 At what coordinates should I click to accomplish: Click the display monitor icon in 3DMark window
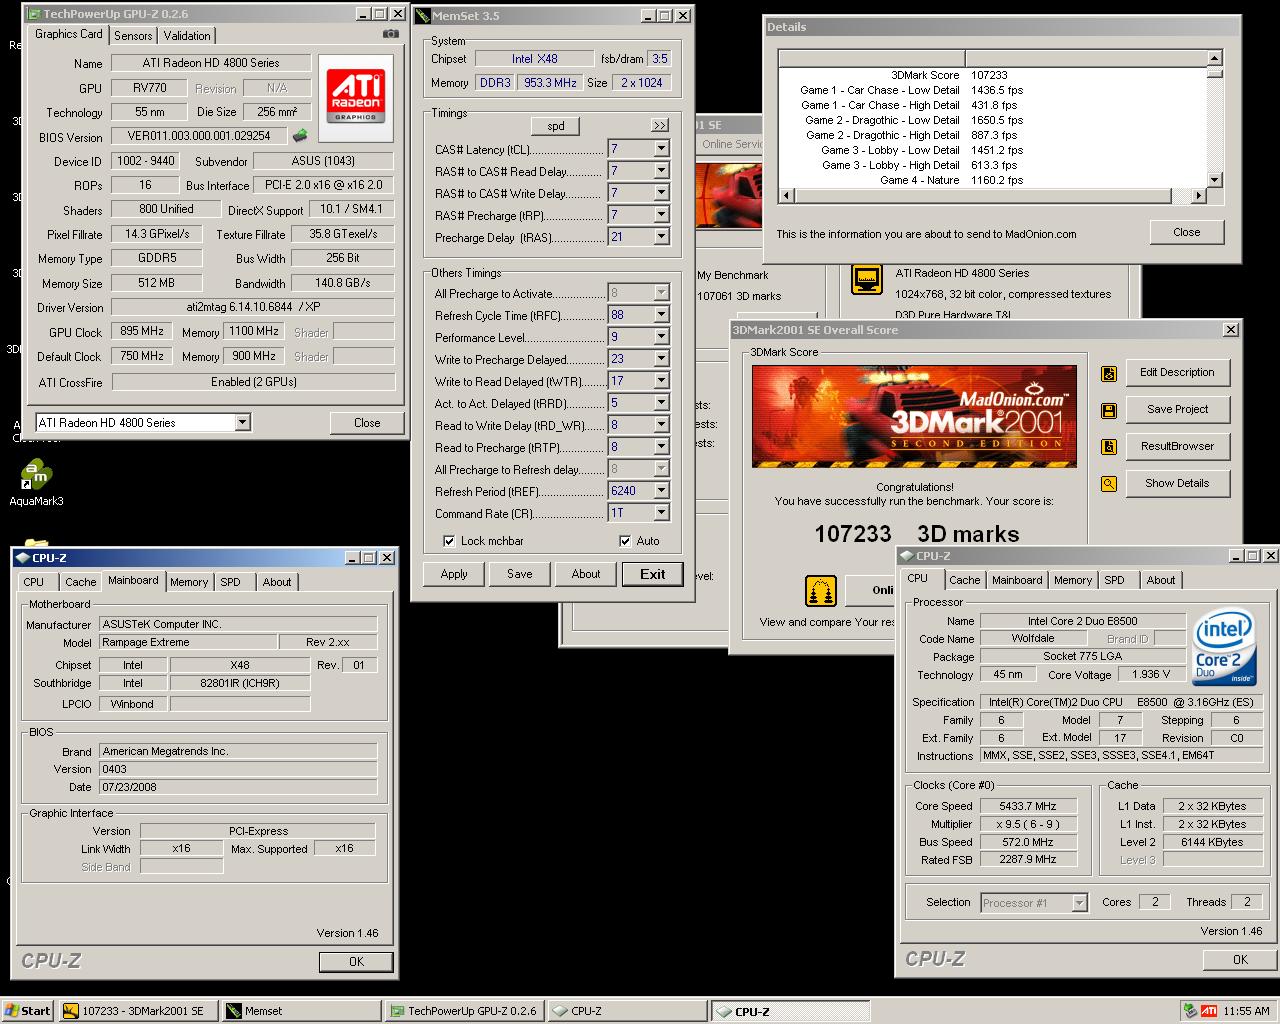pos(866,280)
